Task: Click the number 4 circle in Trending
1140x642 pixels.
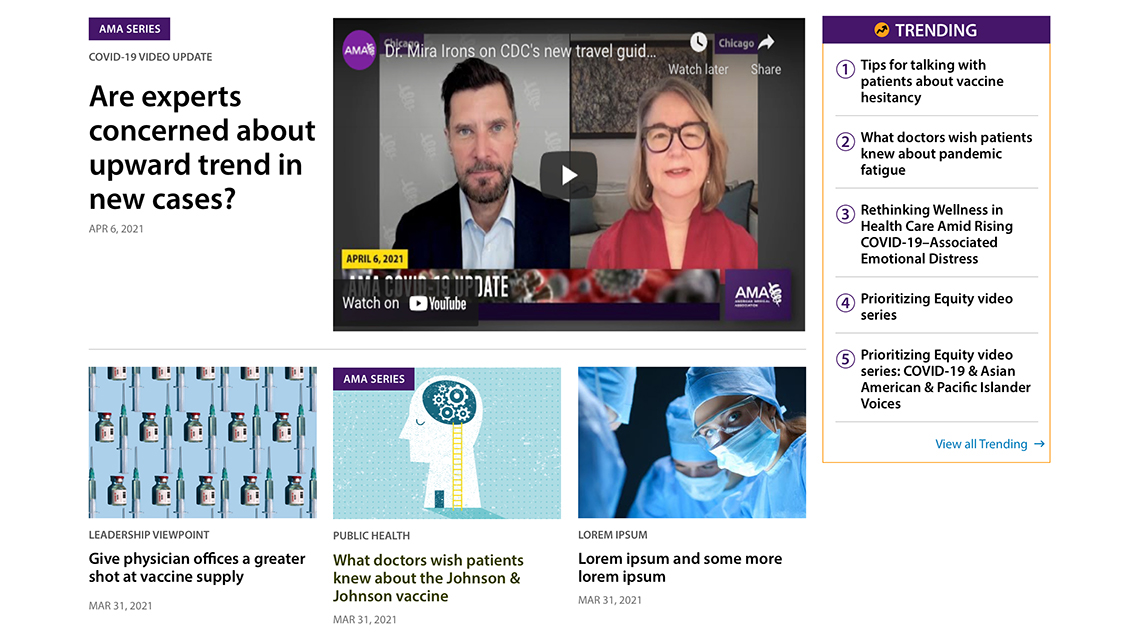Action: 845,302
